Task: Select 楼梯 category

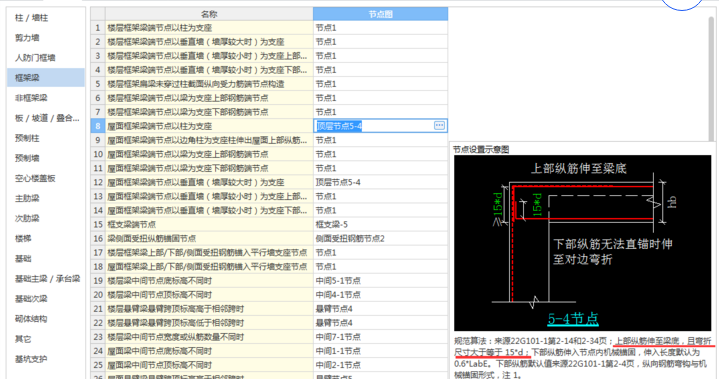Action: tap(46, 239)
